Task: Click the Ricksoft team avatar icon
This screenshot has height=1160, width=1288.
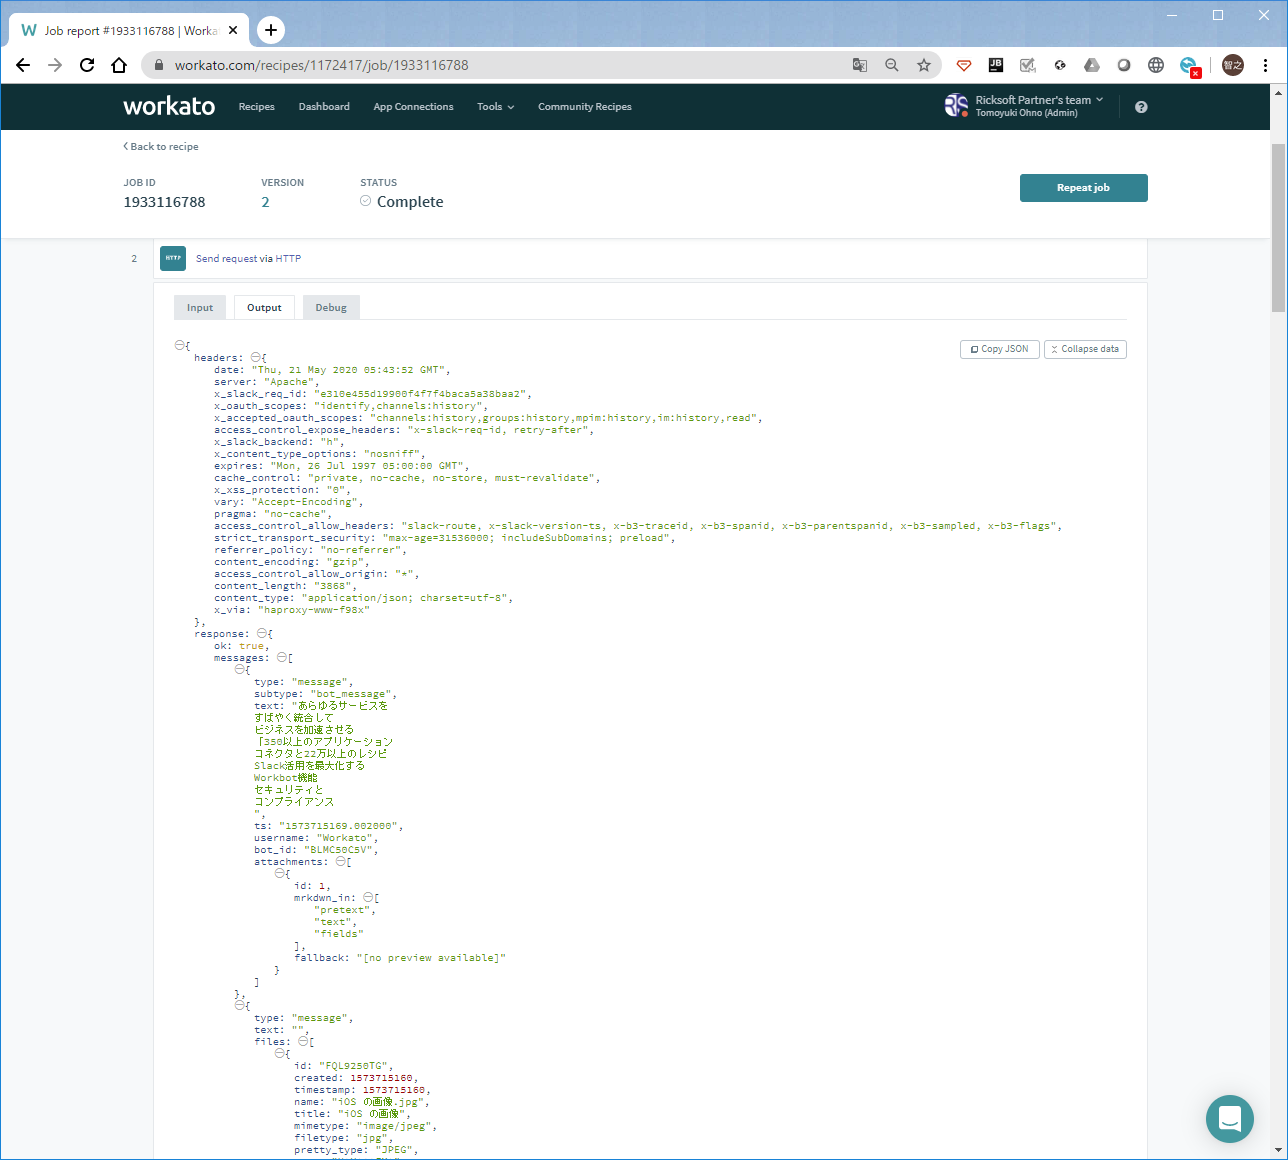Action: click(956, 105)
